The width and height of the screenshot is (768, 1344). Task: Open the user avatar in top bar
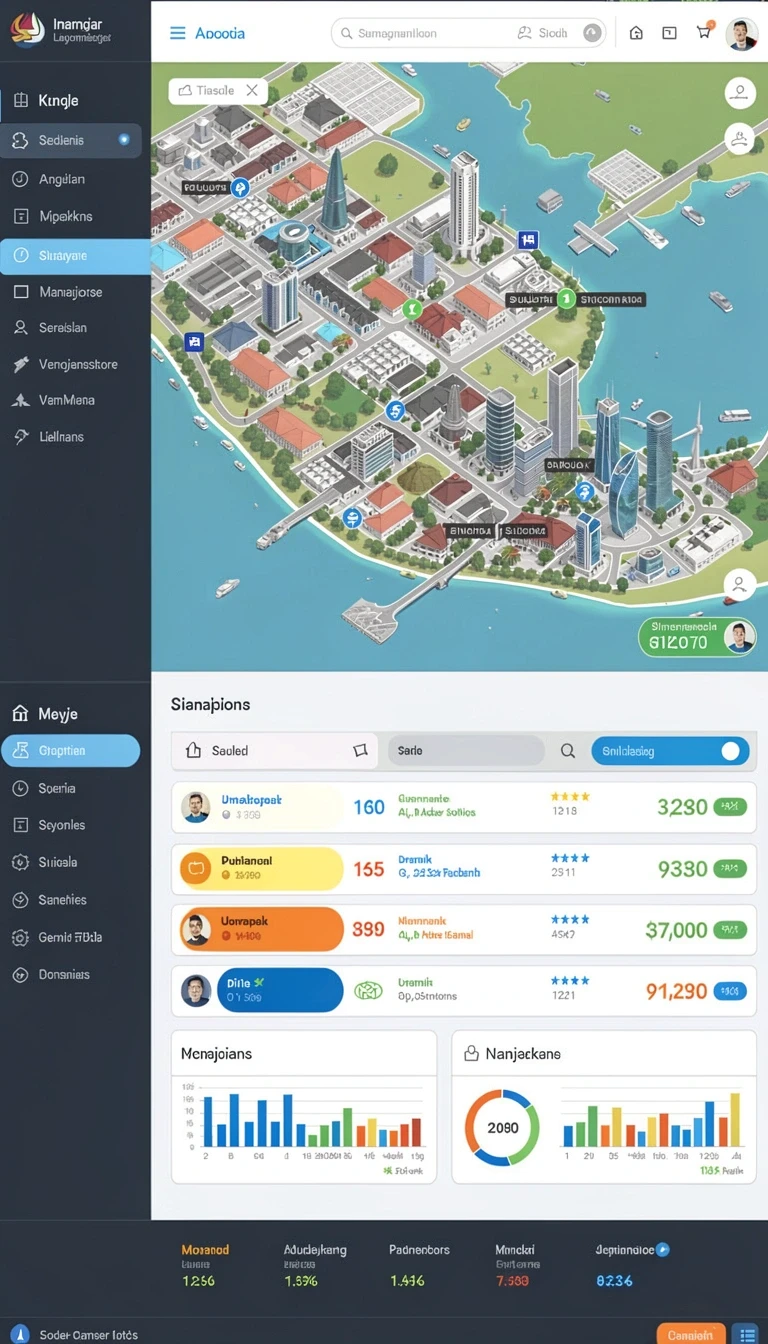741,34
